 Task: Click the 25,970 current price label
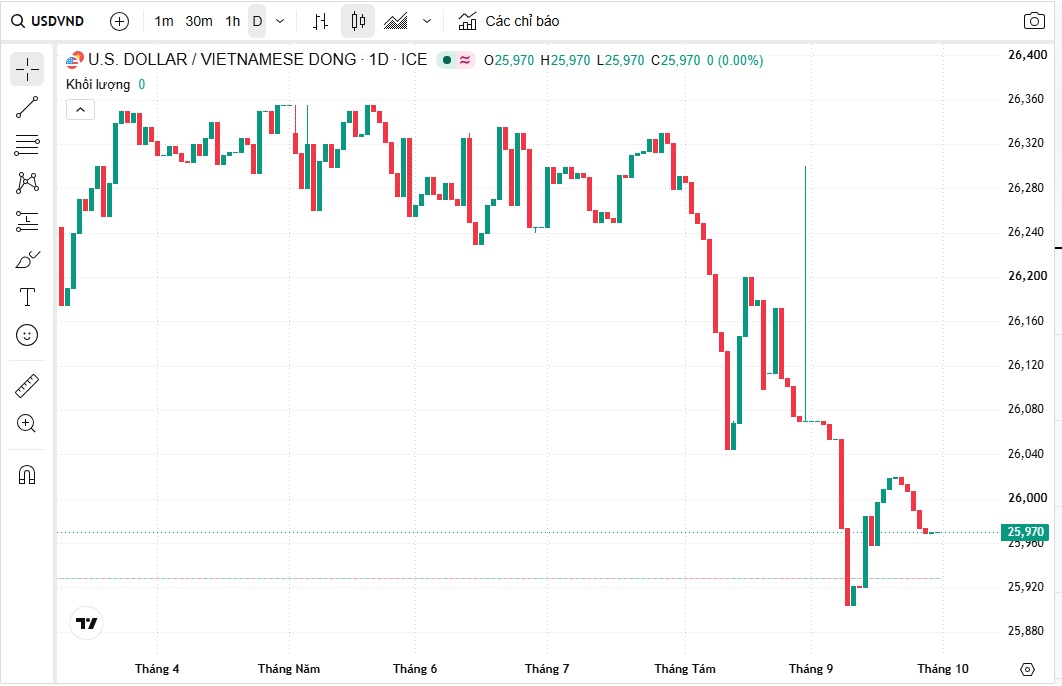click(1025, 532)
